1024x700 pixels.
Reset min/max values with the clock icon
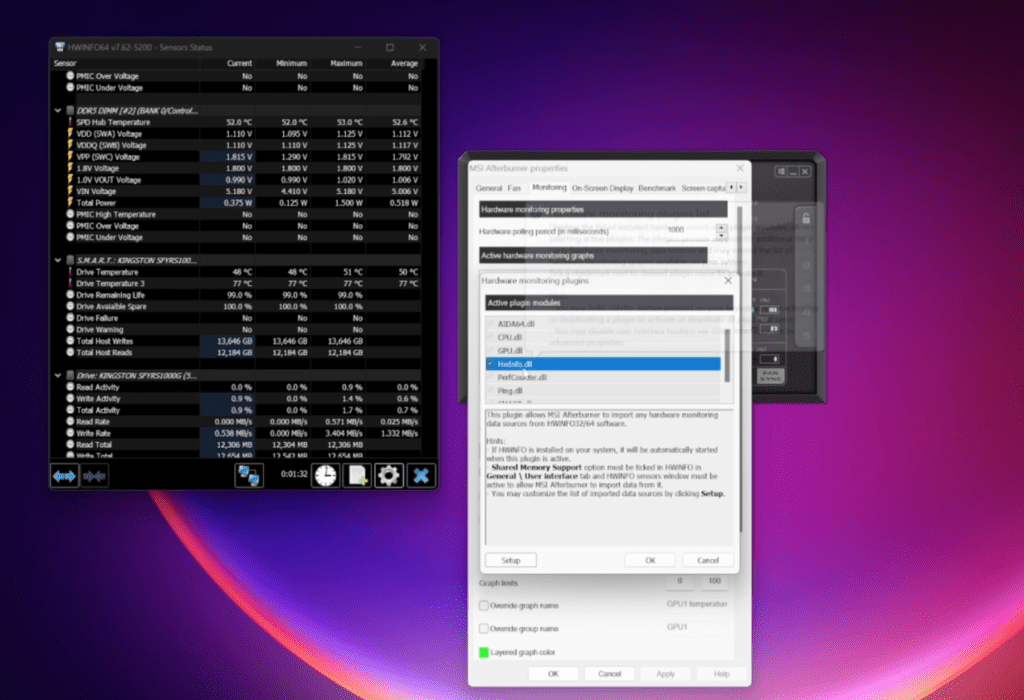tap(324, 476)
